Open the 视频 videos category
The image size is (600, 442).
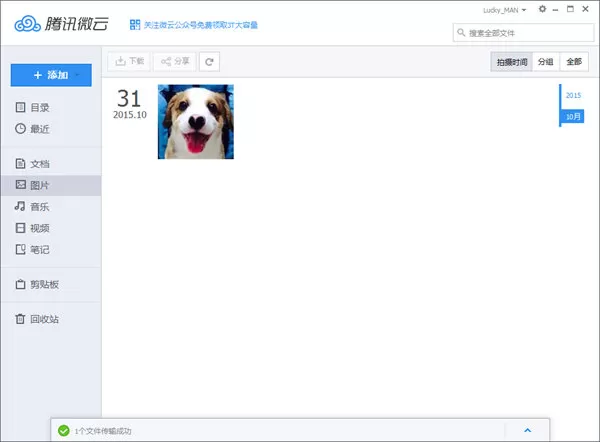coord(33,228)
